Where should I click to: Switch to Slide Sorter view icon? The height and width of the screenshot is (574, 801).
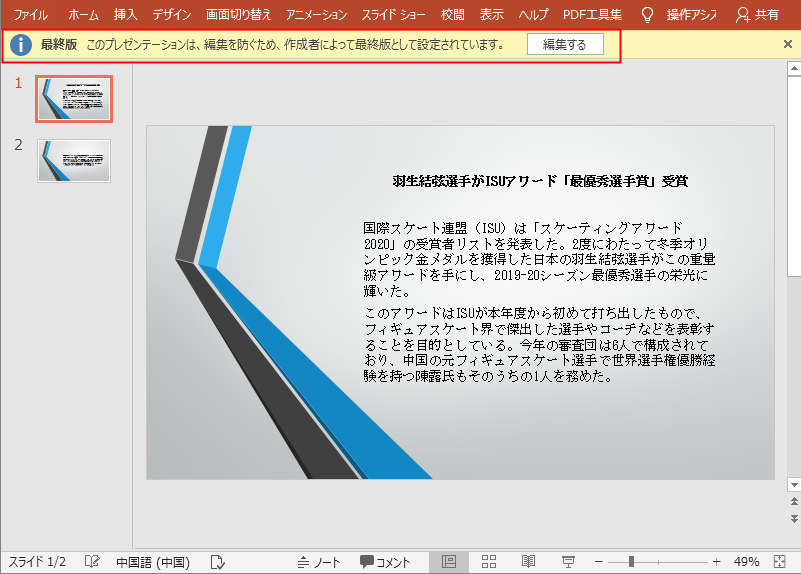(x=489, y=562)
